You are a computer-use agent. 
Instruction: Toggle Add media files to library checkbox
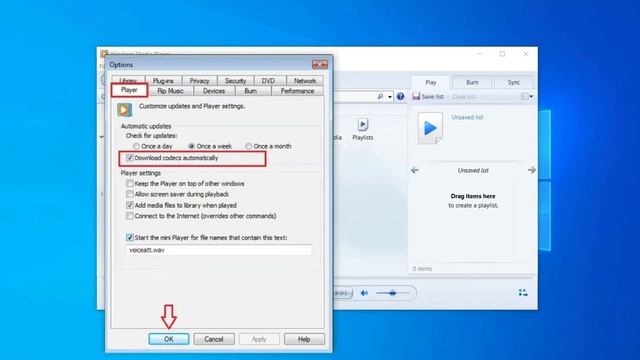coord(130,205)
